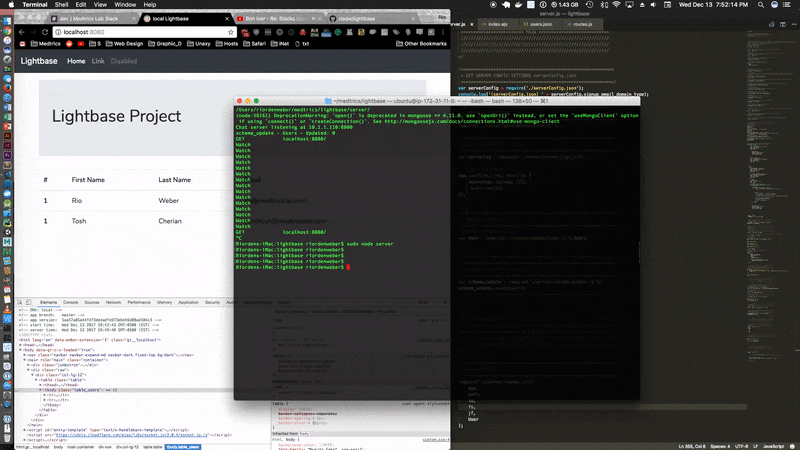
Task: Open Time Machine menu bar icon
Action: click(590, 5)
